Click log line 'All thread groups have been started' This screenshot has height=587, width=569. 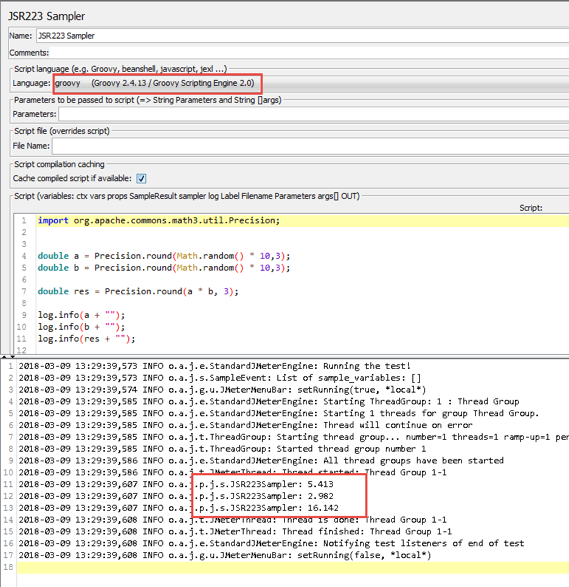(261, 460)
